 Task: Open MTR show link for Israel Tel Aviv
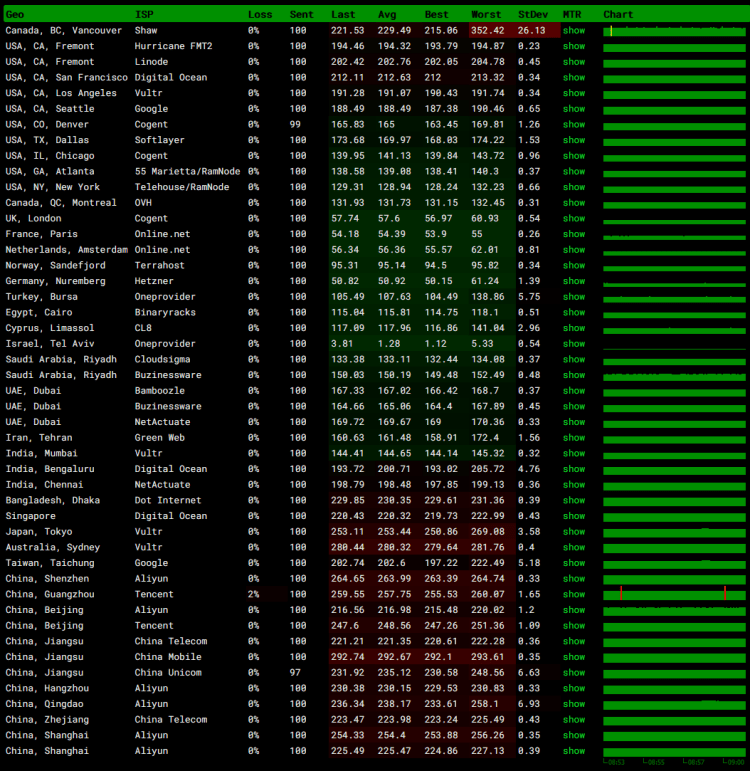(574, 344)
